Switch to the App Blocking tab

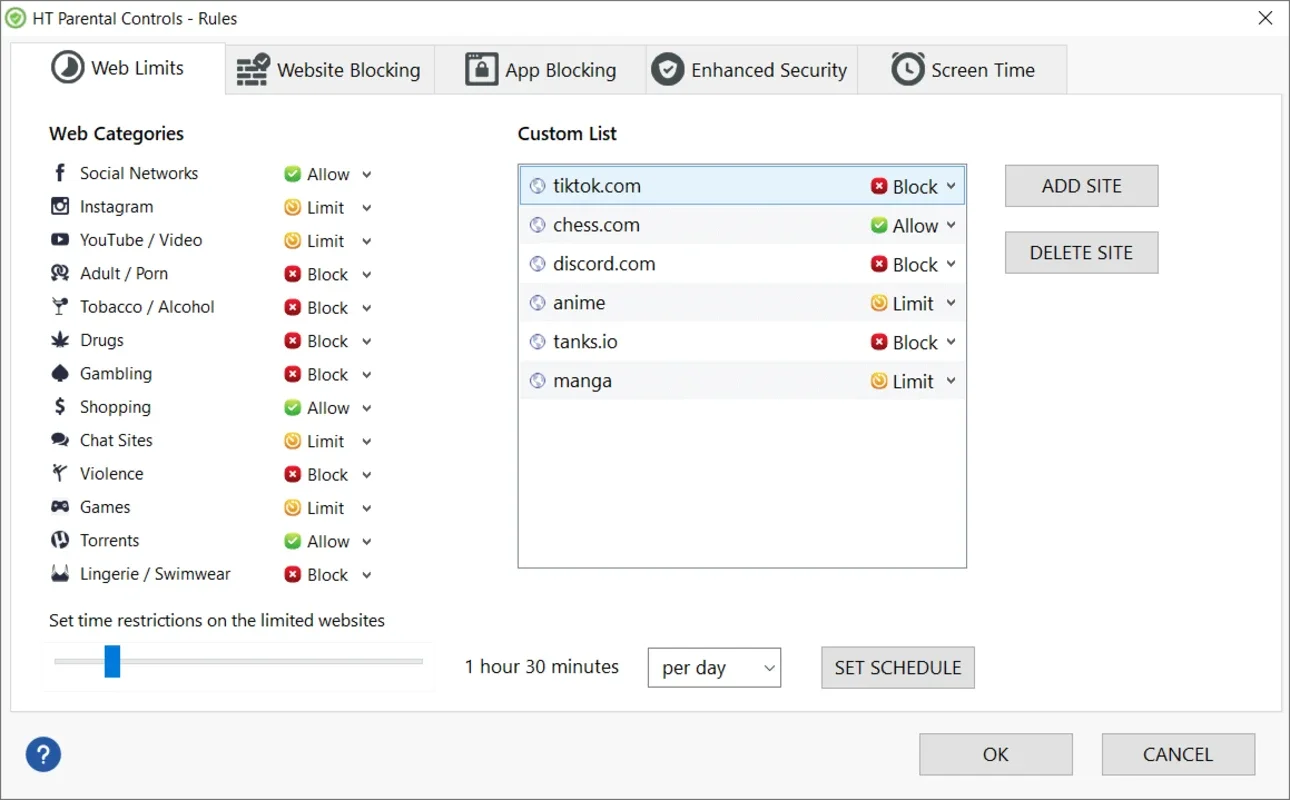pyautogui.click(x=540, y=70)
